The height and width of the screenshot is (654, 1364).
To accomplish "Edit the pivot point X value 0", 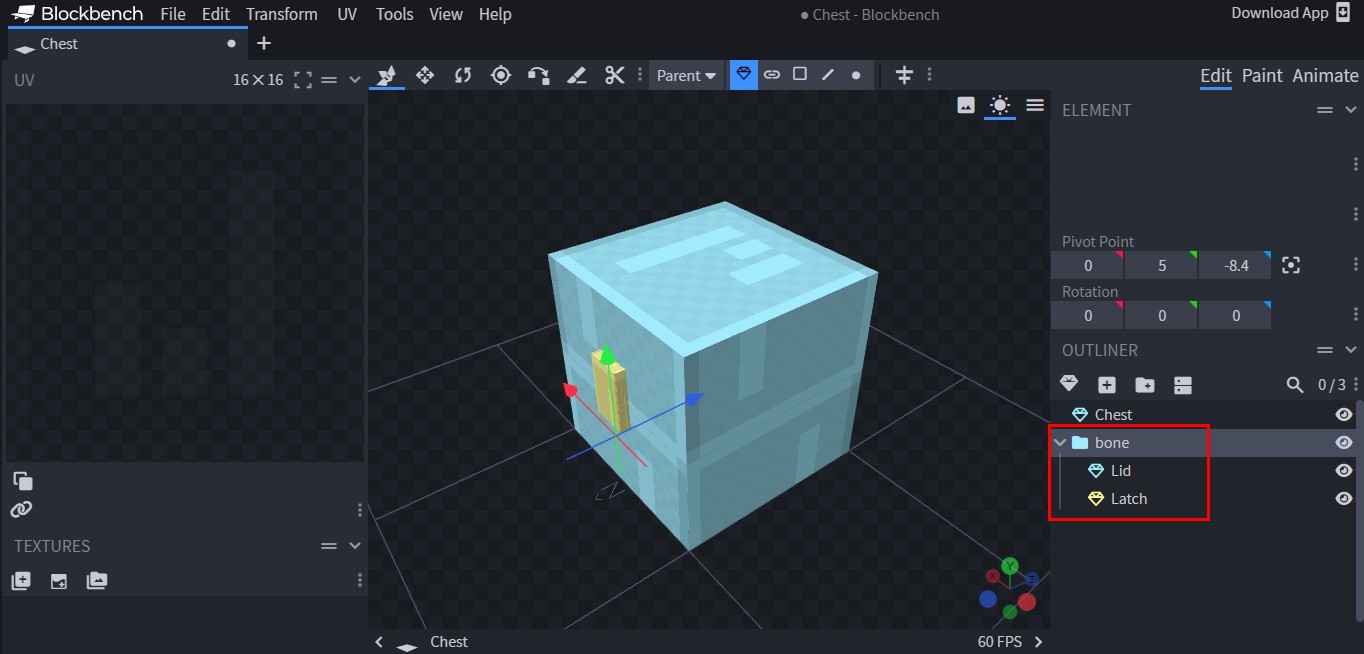I will click(1088, 266).
